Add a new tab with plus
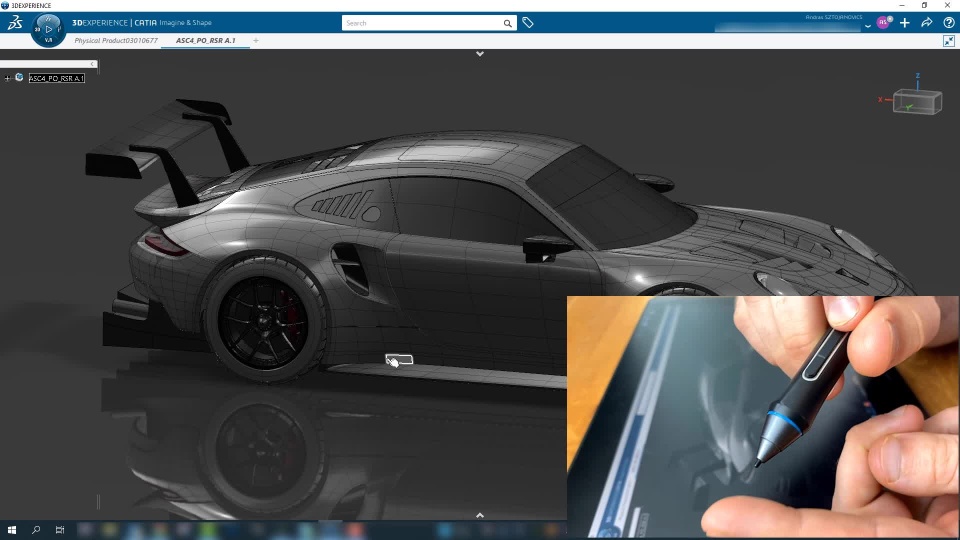The image size is (960, 540). (x=256, y=40)
